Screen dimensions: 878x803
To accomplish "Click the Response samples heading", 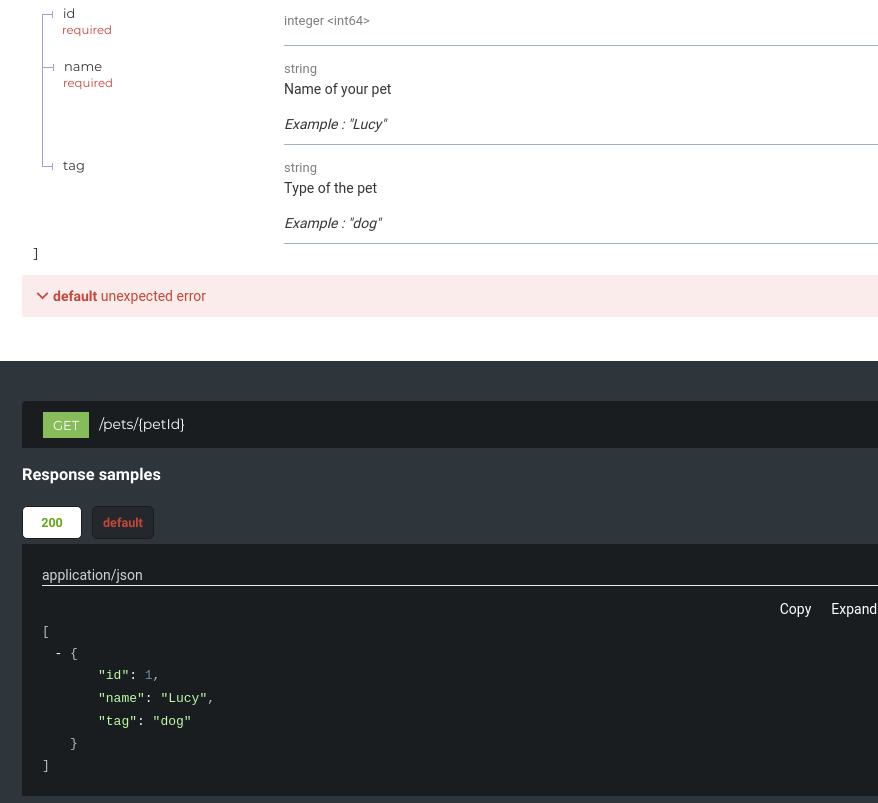I will [x=91, y=475].
